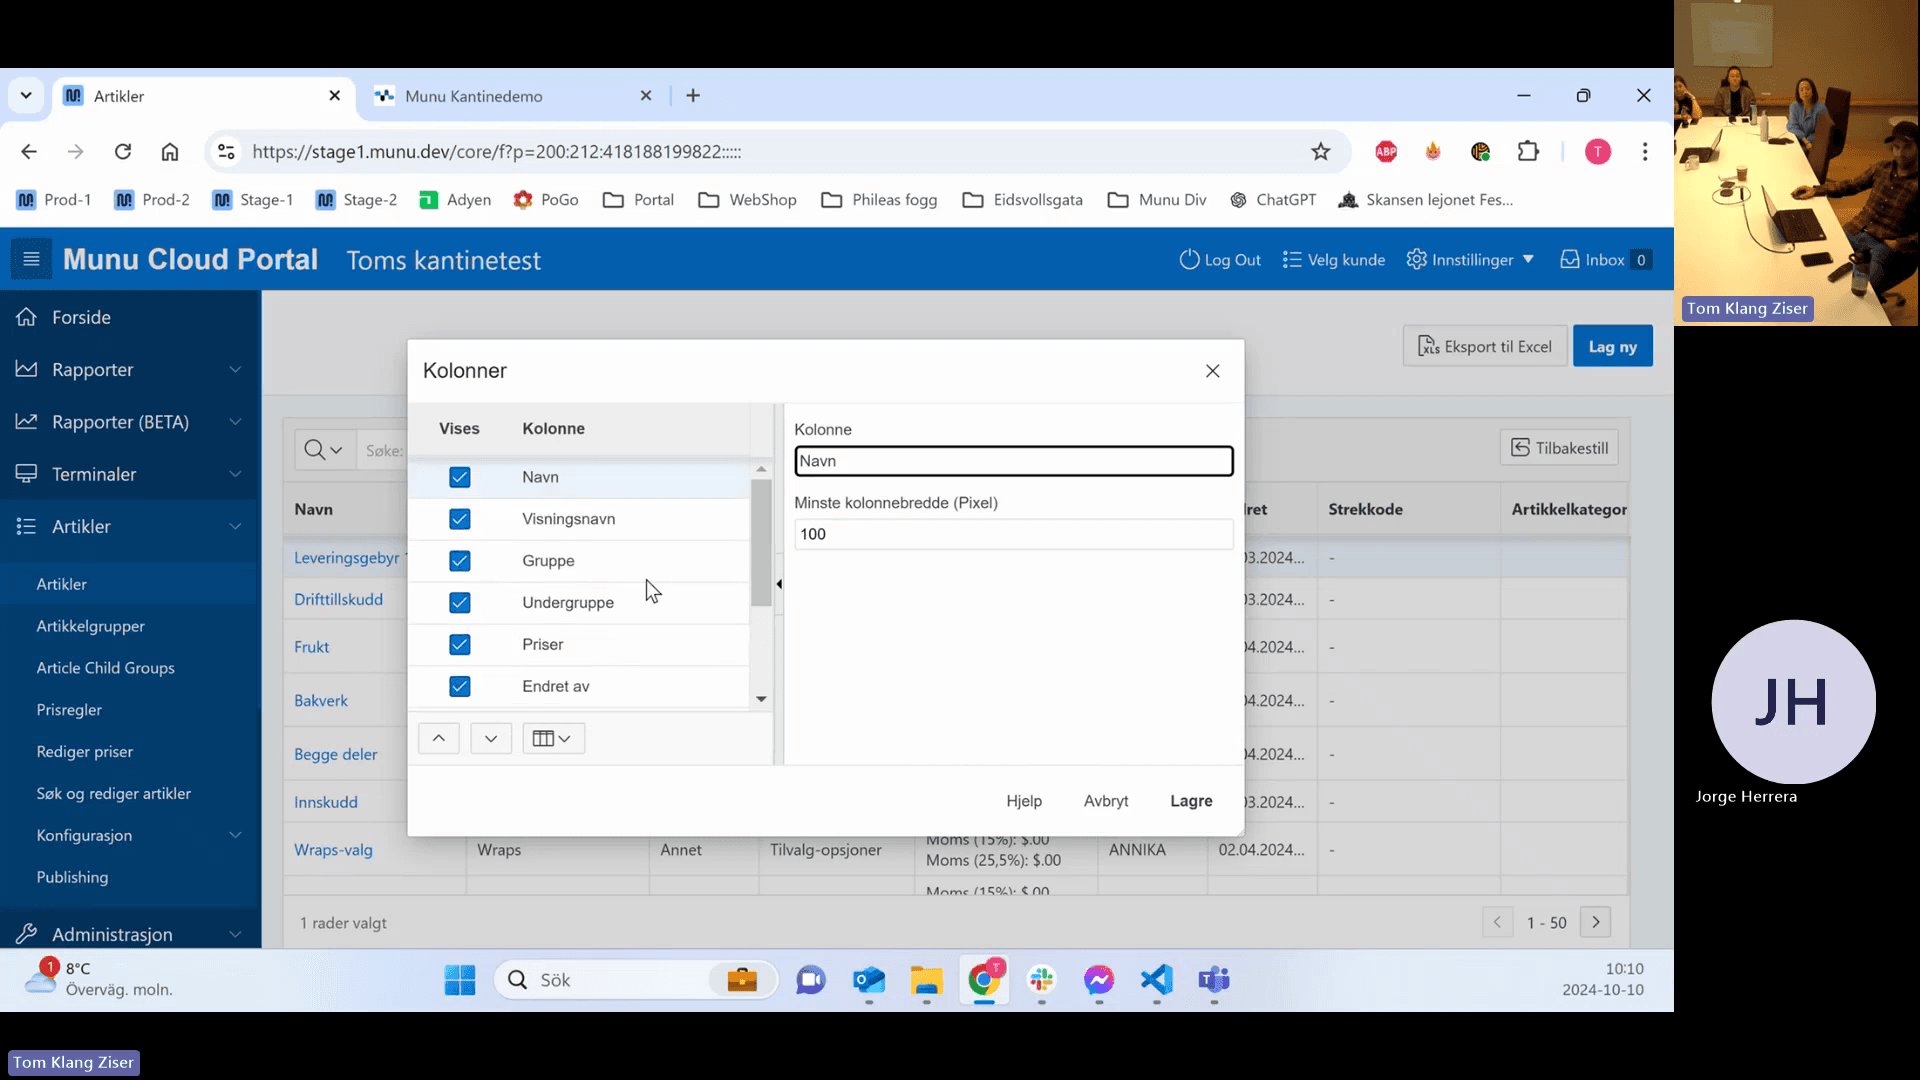This screenshot has height=1080, width=1920.
Task: Move selected column up arrow button
Action: [x=439, y=739]
